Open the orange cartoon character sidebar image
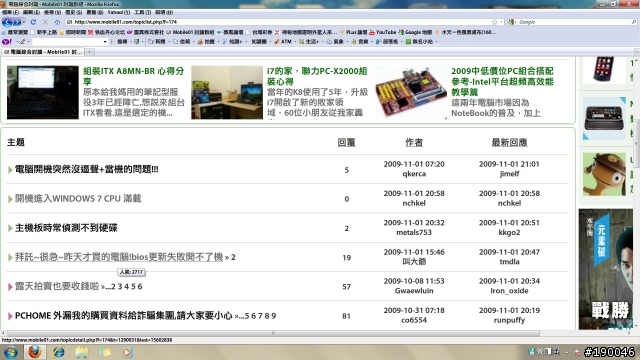The height and width of the screenshot is (360, 640). [604, 174]
